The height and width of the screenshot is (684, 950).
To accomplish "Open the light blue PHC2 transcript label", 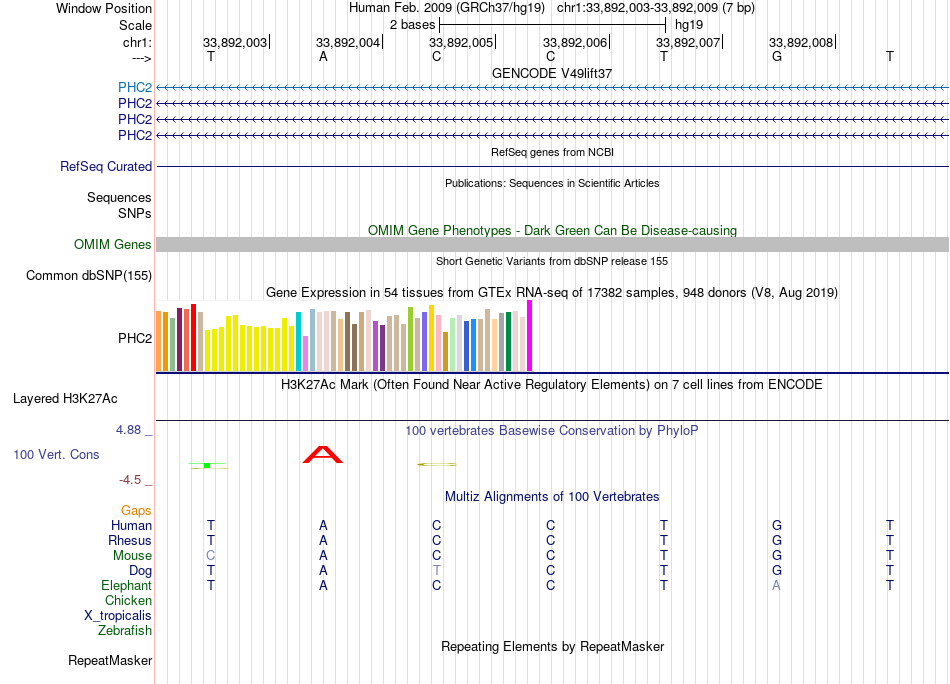I will (135, 87).
